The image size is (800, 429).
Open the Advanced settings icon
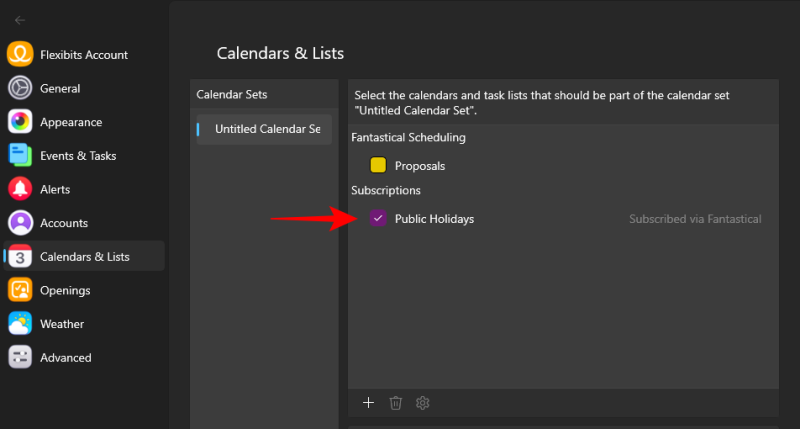pyautogui.click(x=20, y=357)
